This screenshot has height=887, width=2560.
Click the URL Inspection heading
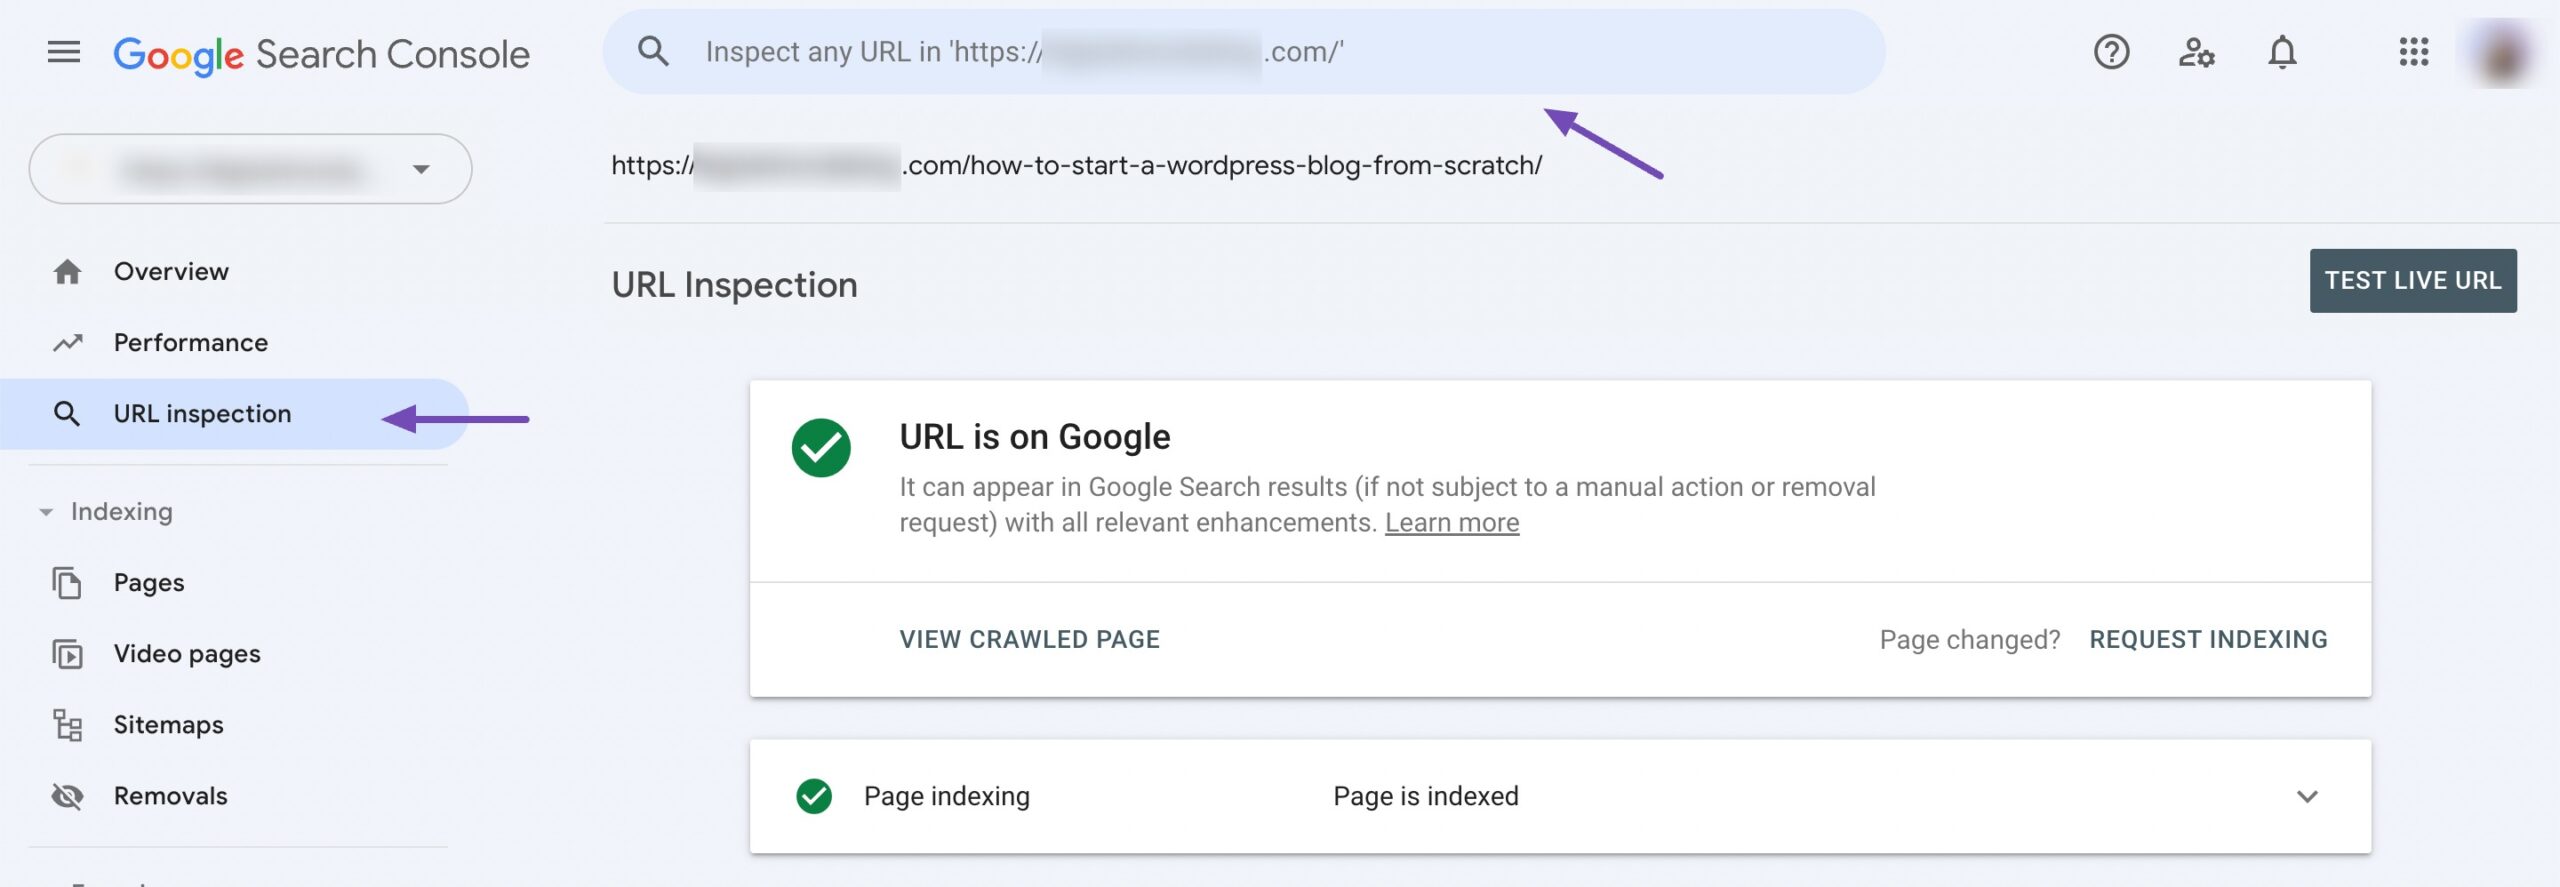(734, 286)
